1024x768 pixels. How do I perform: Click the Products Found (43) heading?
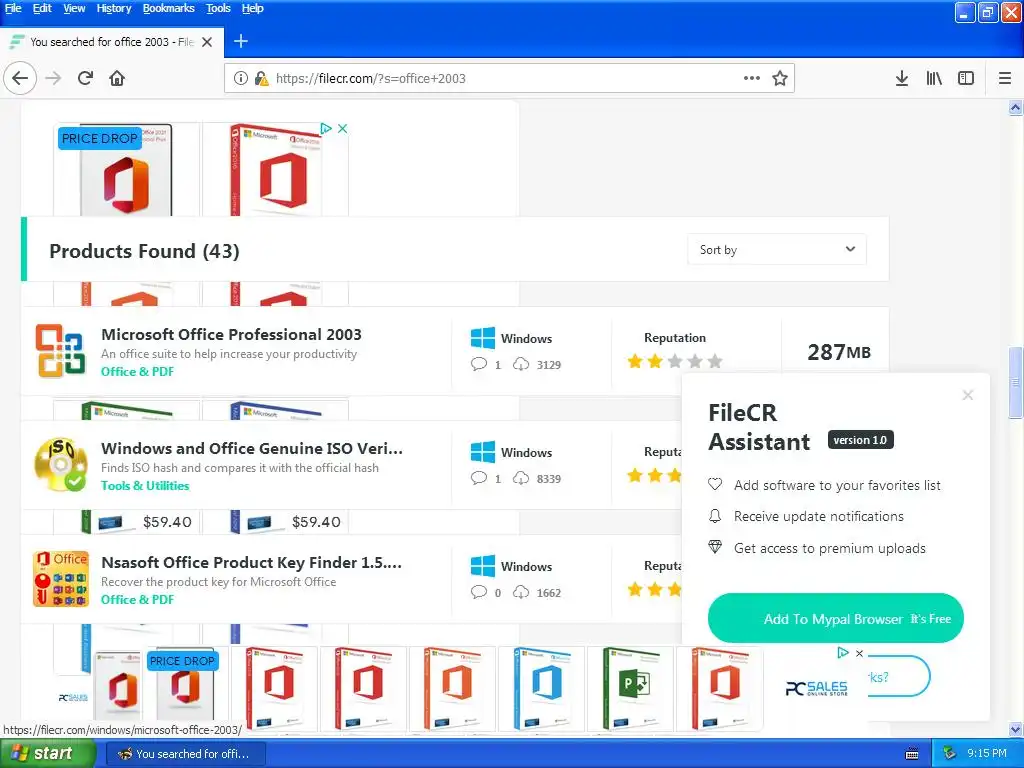click(x=144, y=251)
